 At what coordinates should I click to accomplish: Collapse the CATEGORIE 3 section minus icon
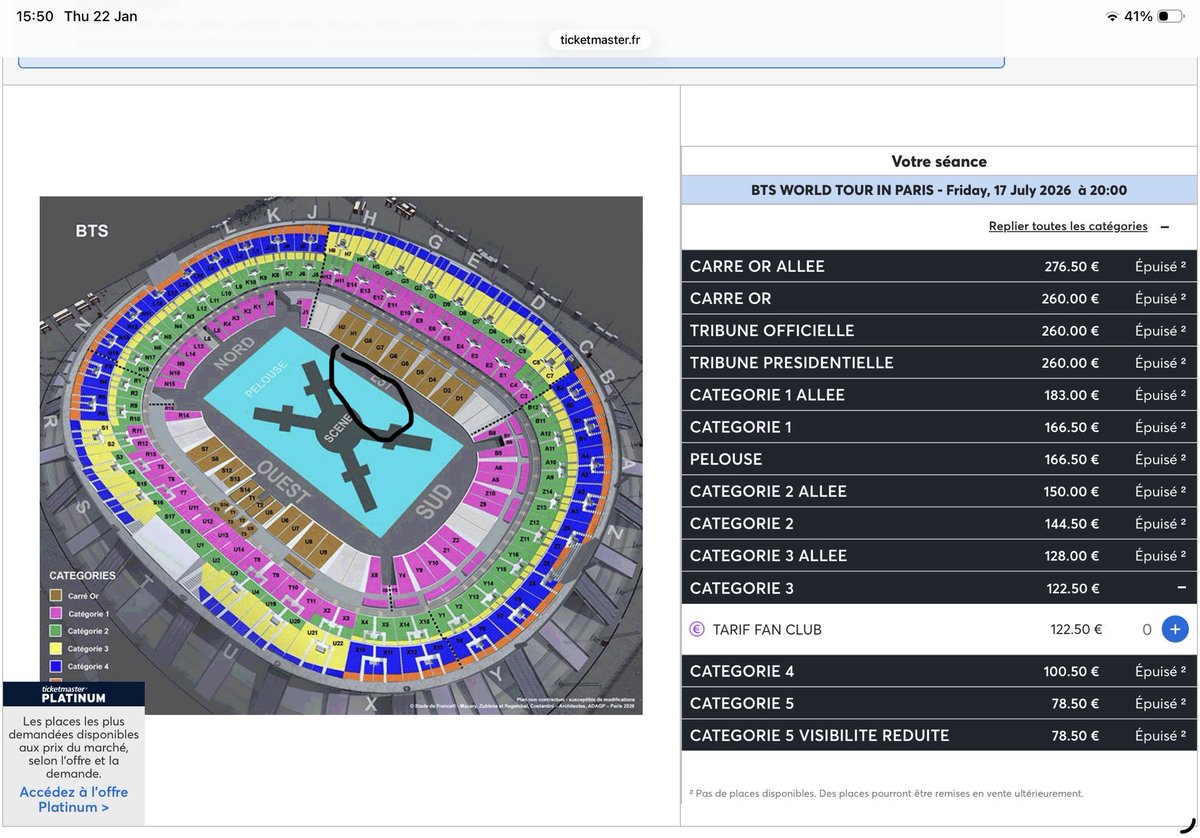click(x=1181, y=588)
